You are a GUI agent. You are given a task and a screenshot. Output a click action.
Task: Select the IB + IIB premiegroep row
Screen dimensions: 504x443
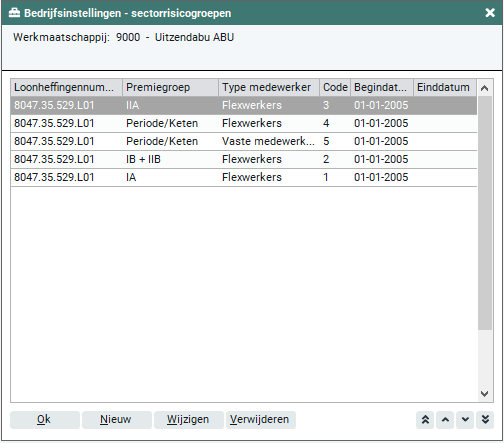244,159
